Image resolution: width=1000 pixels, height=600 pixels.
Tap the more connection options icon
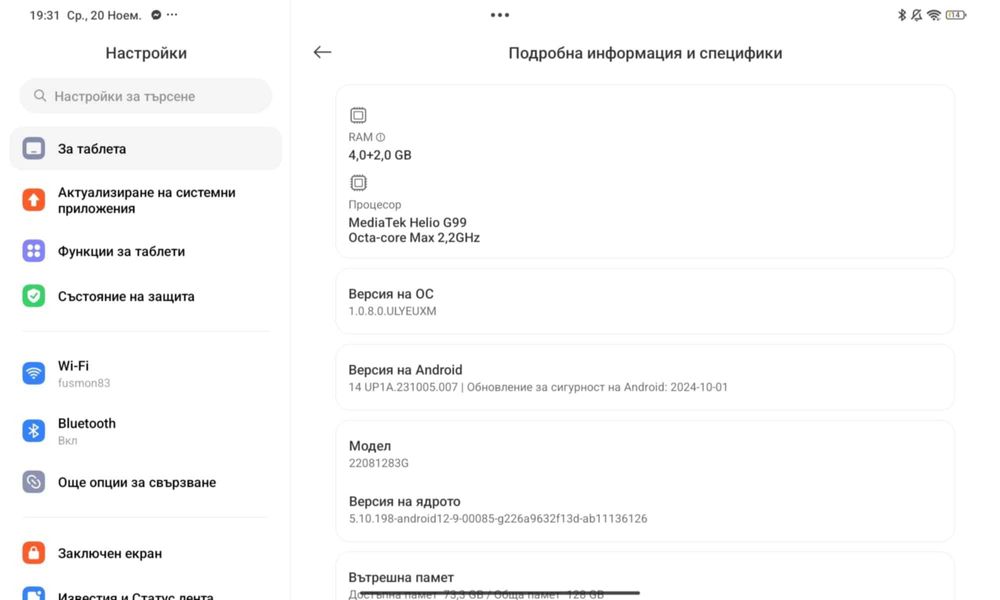(x=34, y=482)
